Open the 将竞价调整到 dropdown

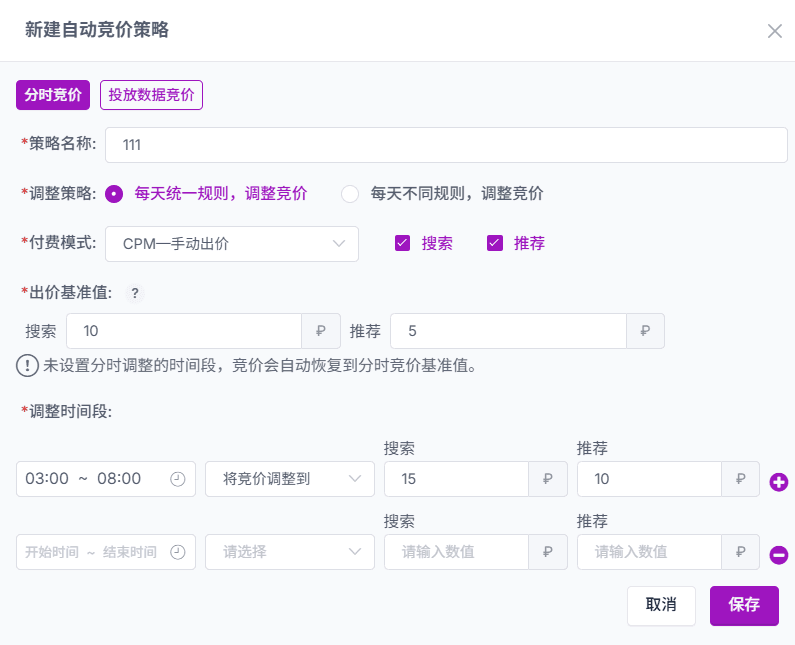(x=290, y=479)
